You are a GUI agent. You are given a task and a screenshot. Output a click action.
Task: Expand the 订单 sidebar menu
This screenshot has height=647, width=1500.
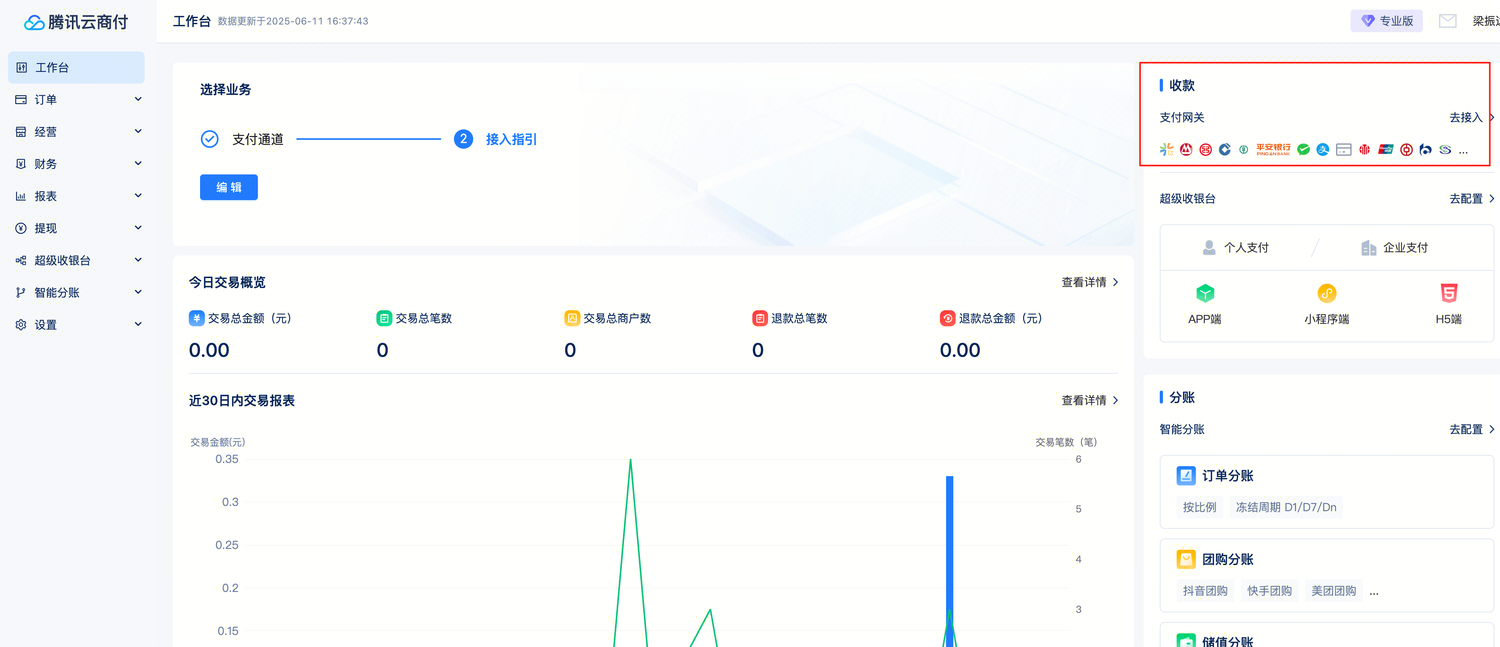[76, 100]
